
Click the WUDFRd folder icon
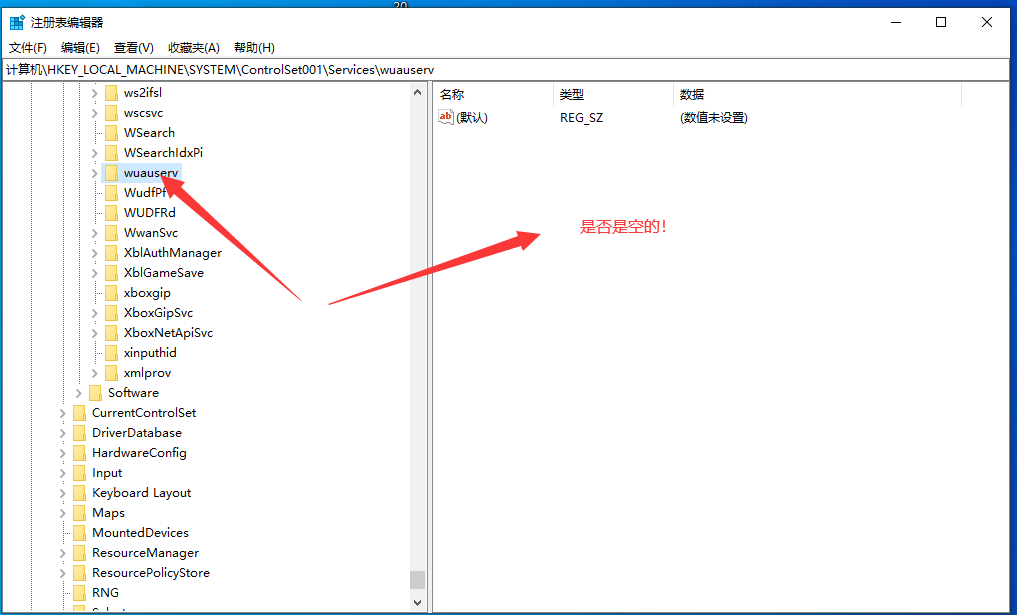[112, 213]
